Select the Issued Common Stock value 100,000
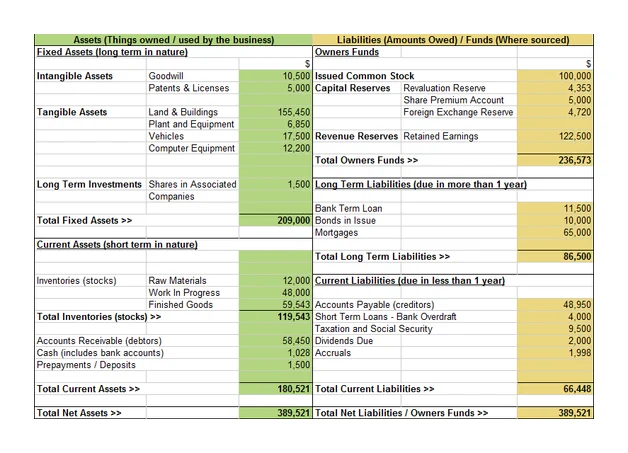 pos(575,76)
